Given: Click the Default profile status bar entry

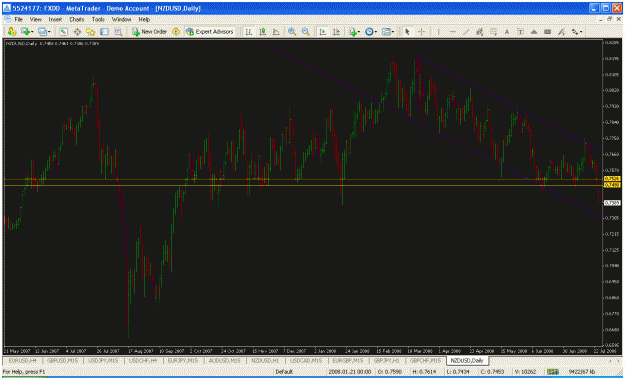Looking at the screenshot, I should pos(284,372).
